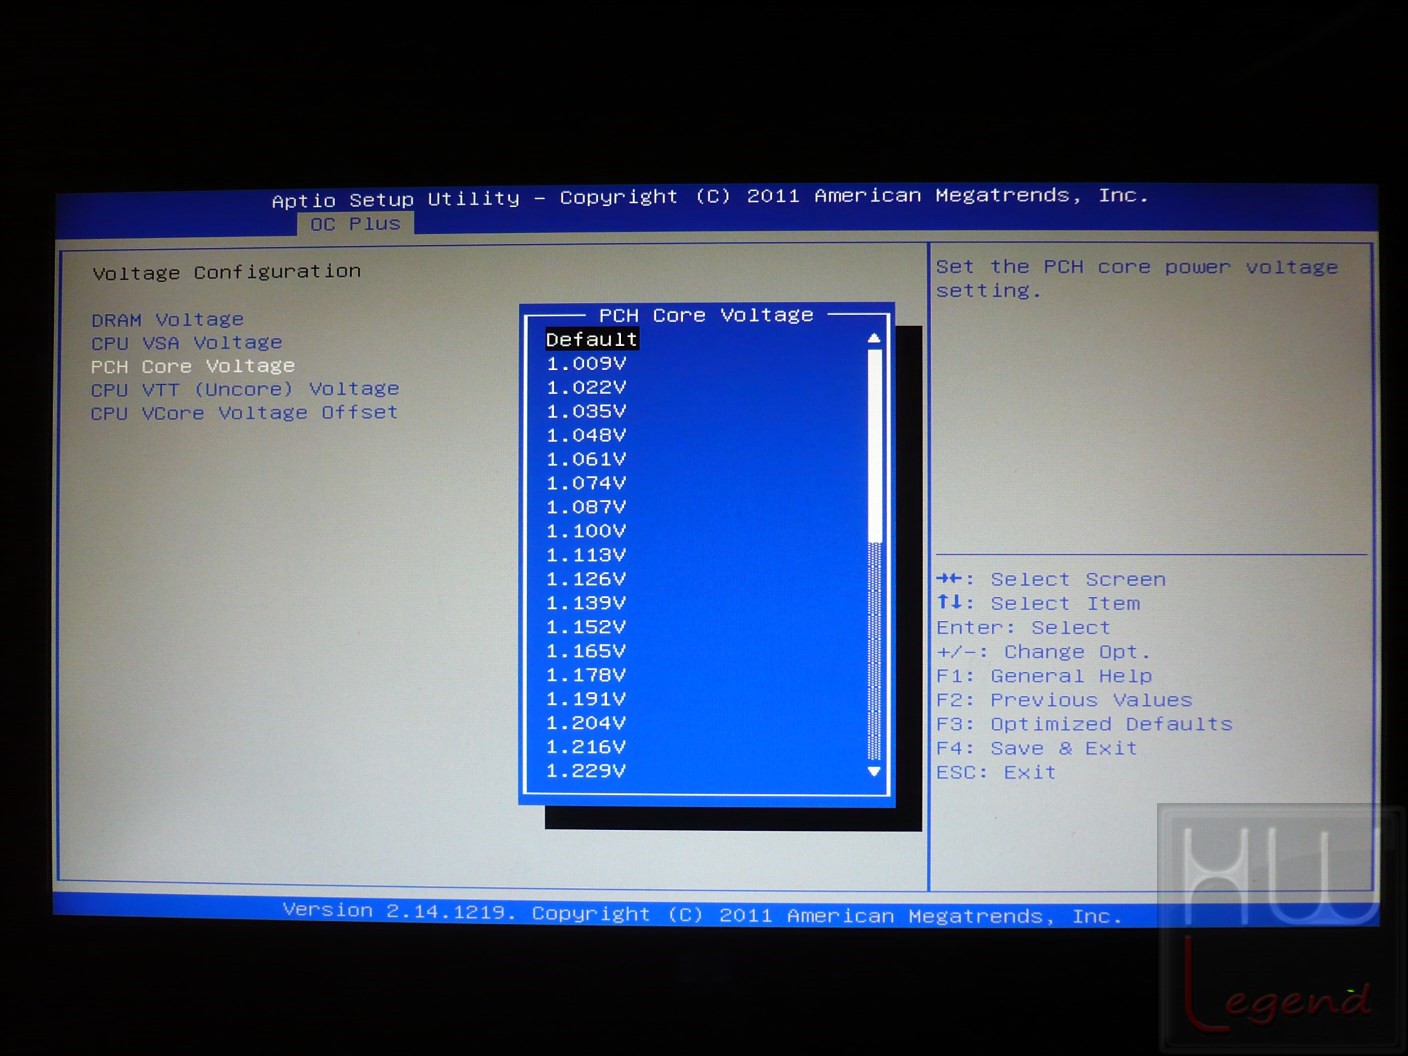Choose 1.191V in the voltage list

click(586, 700)
